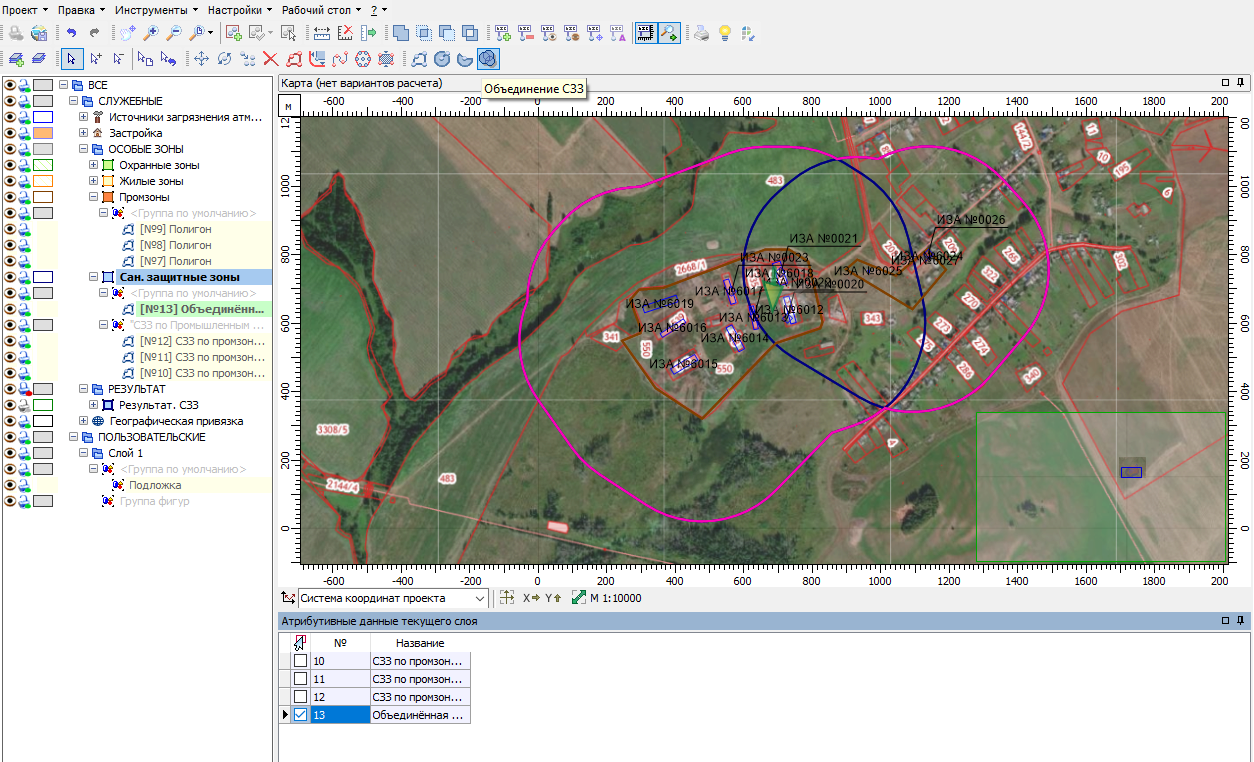Click the ruler measure distance tool

pyautogui.click(x=321, y=33)
